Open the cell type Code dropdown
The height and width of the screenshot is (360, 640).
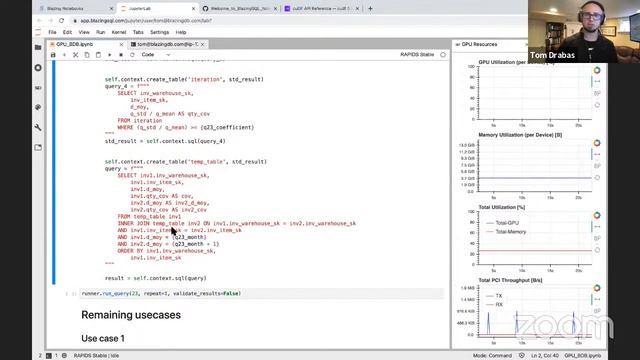click(x=156, y=55)
